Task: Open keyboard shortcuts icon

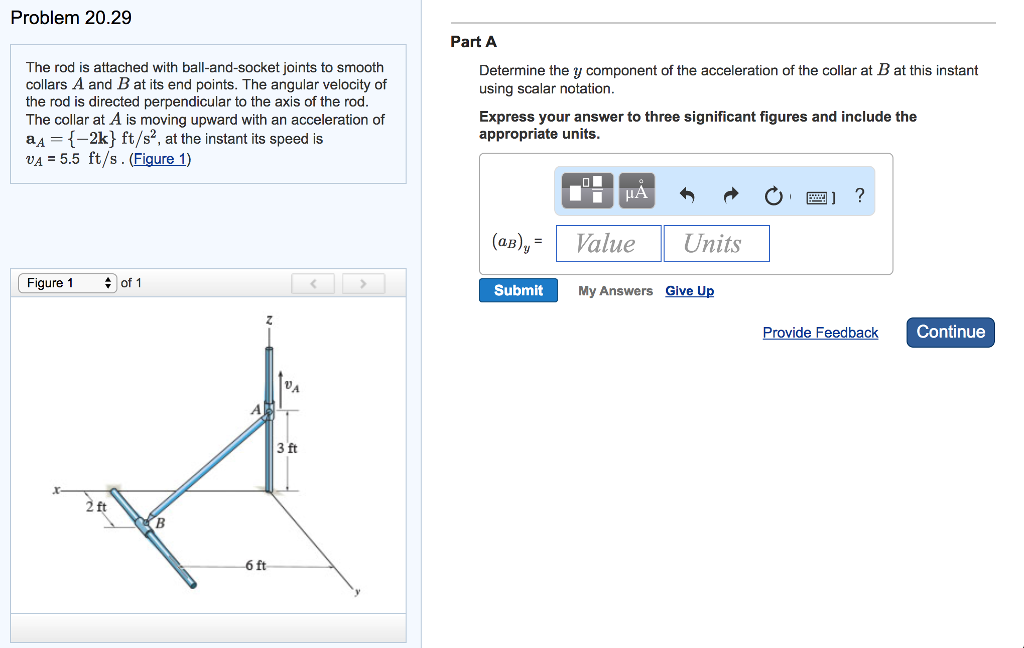Action: tap(820, 197)
